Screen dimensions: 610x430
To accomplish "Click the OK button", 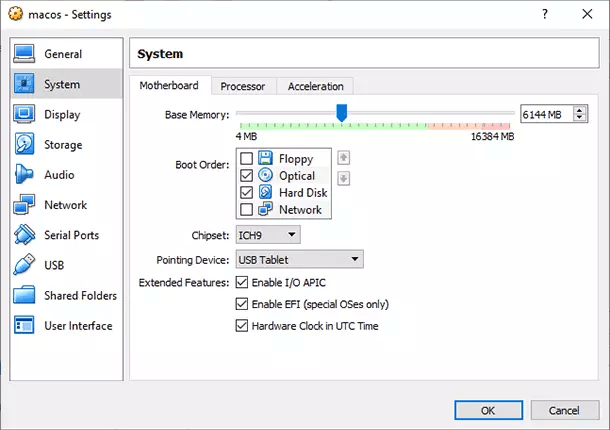I will click(x=488, y=410).
